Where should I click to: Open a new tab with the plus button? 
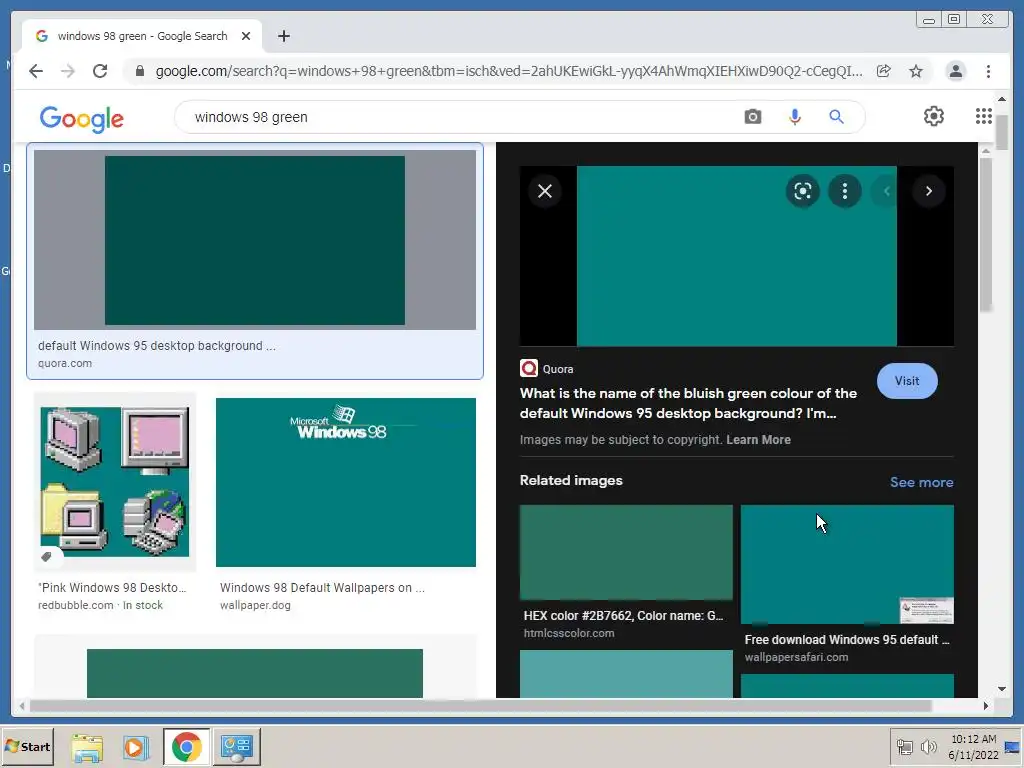pos(283,36)
